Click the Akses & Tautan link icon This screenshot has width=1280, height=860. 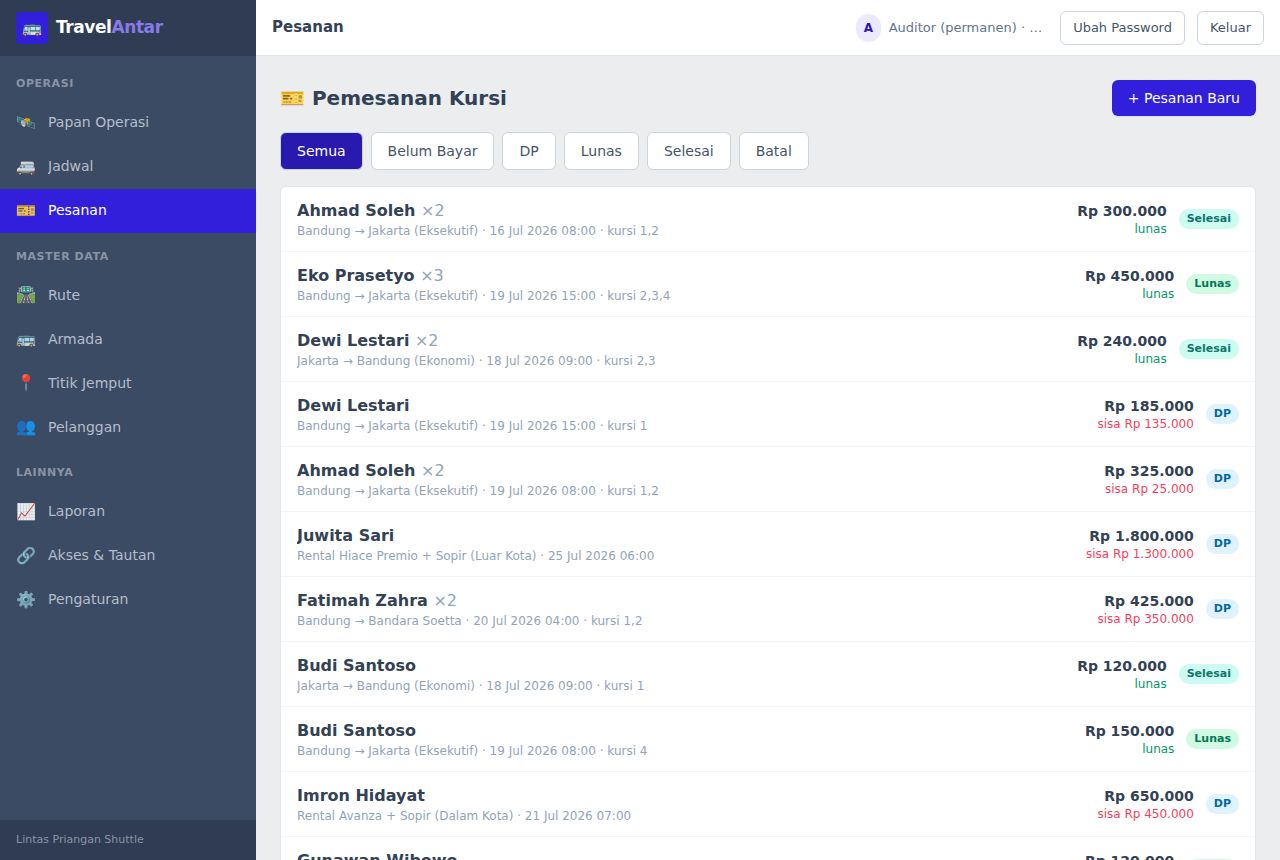[x=26, y=555]
